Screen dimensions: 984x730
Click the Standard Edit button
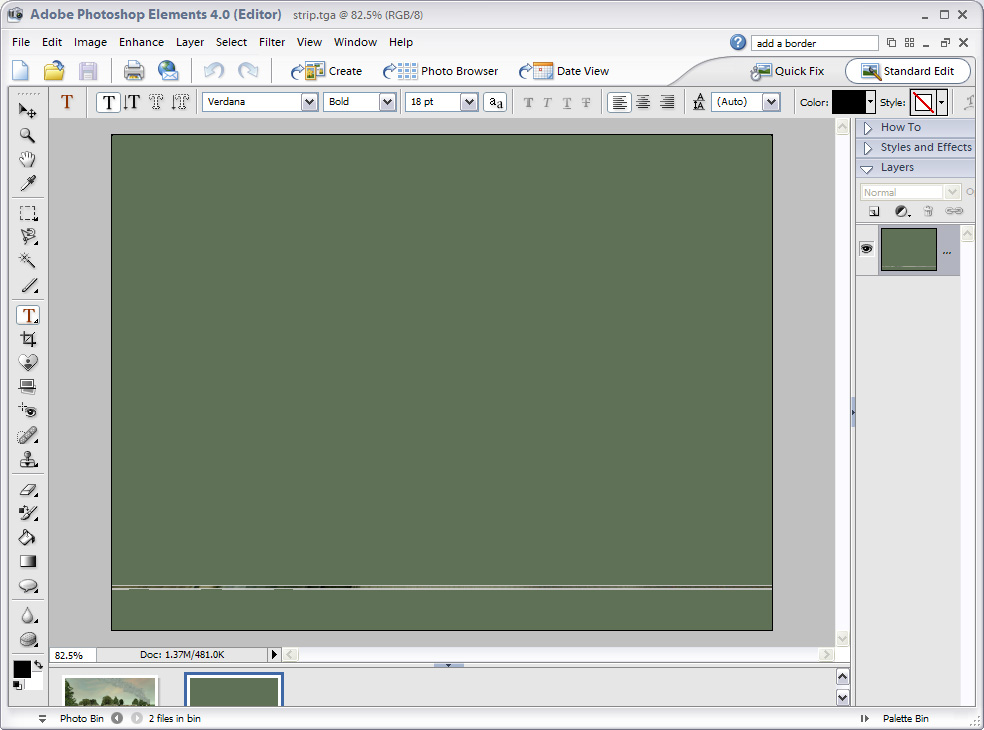click(907, 71)
